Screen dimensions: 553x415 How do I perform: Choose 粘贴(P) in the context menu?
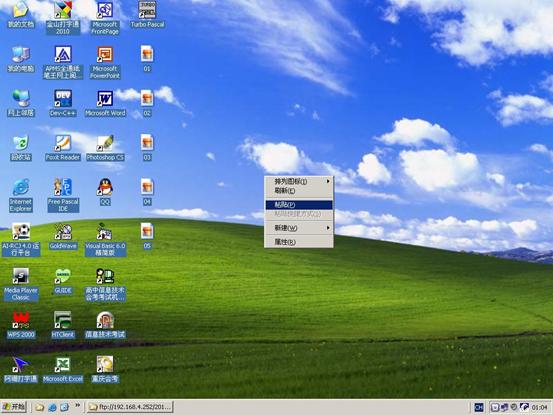coord(299,205)
